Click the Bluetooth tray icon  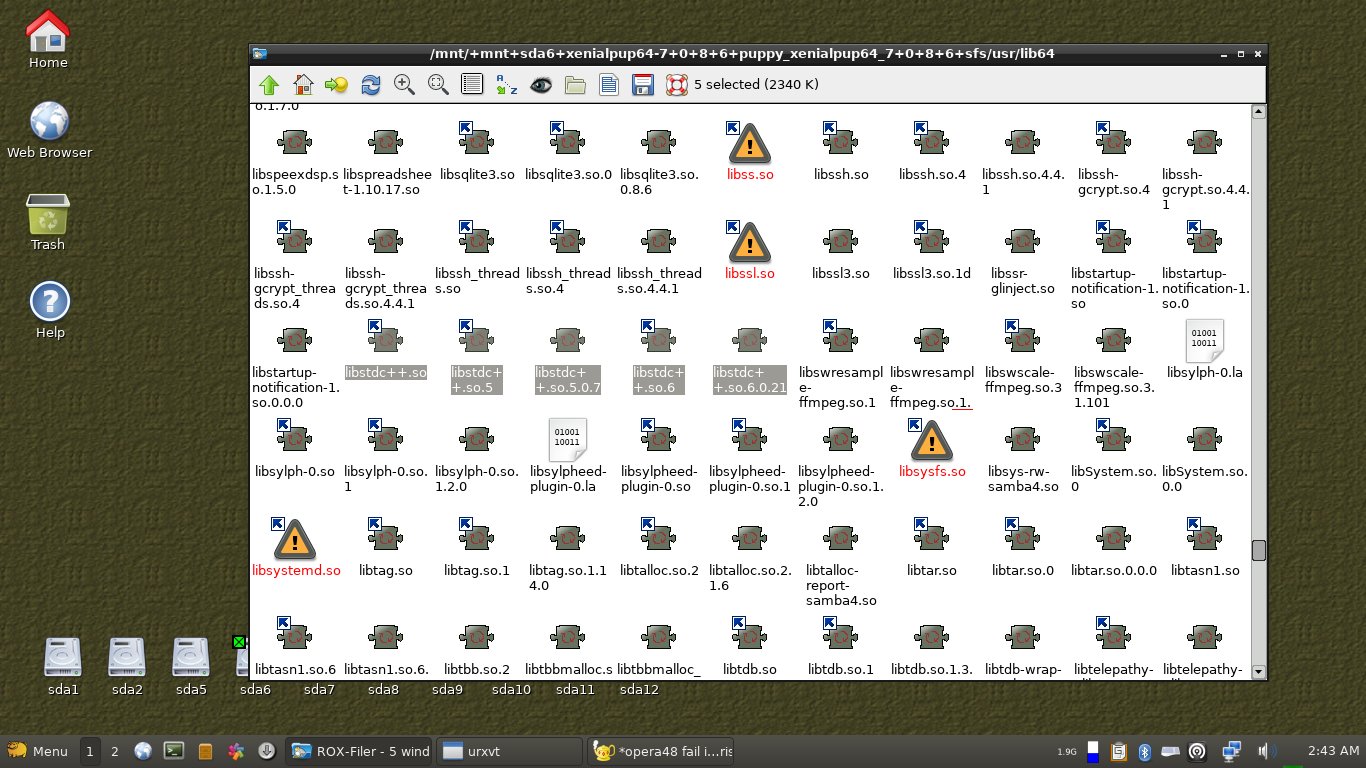coord(1147,751)
